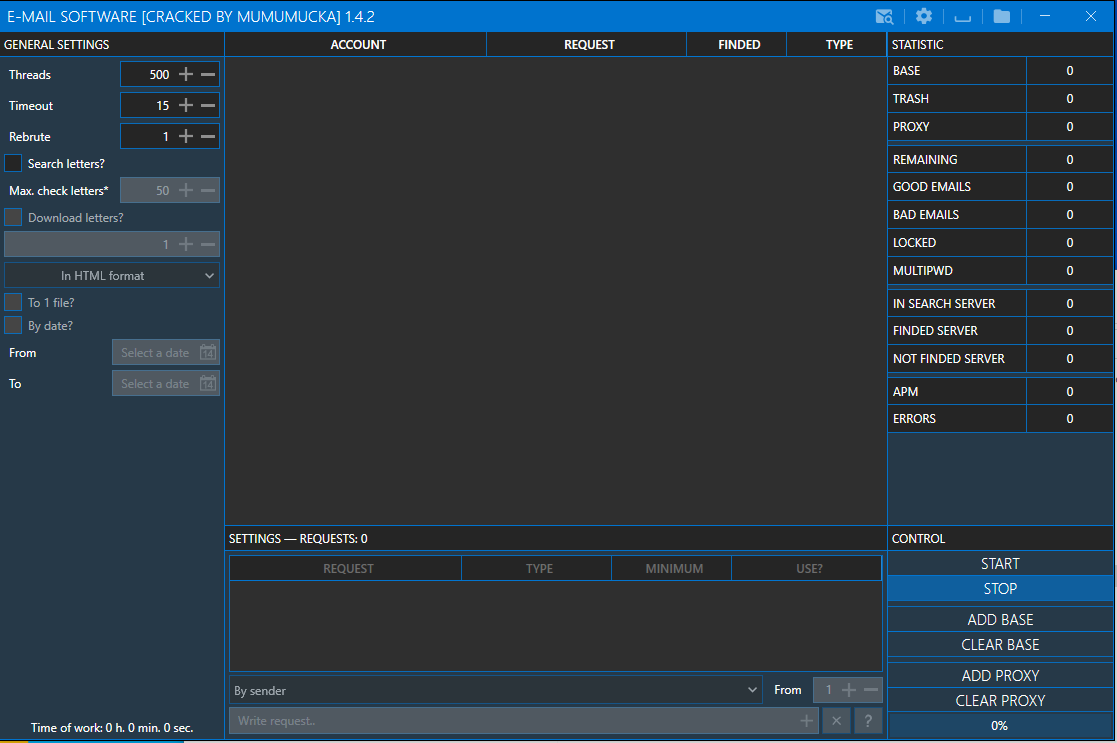This screenshot has height=743, width=1117.
Task: Expand the In HTML format dropdown
Action: tap(112, 275)
